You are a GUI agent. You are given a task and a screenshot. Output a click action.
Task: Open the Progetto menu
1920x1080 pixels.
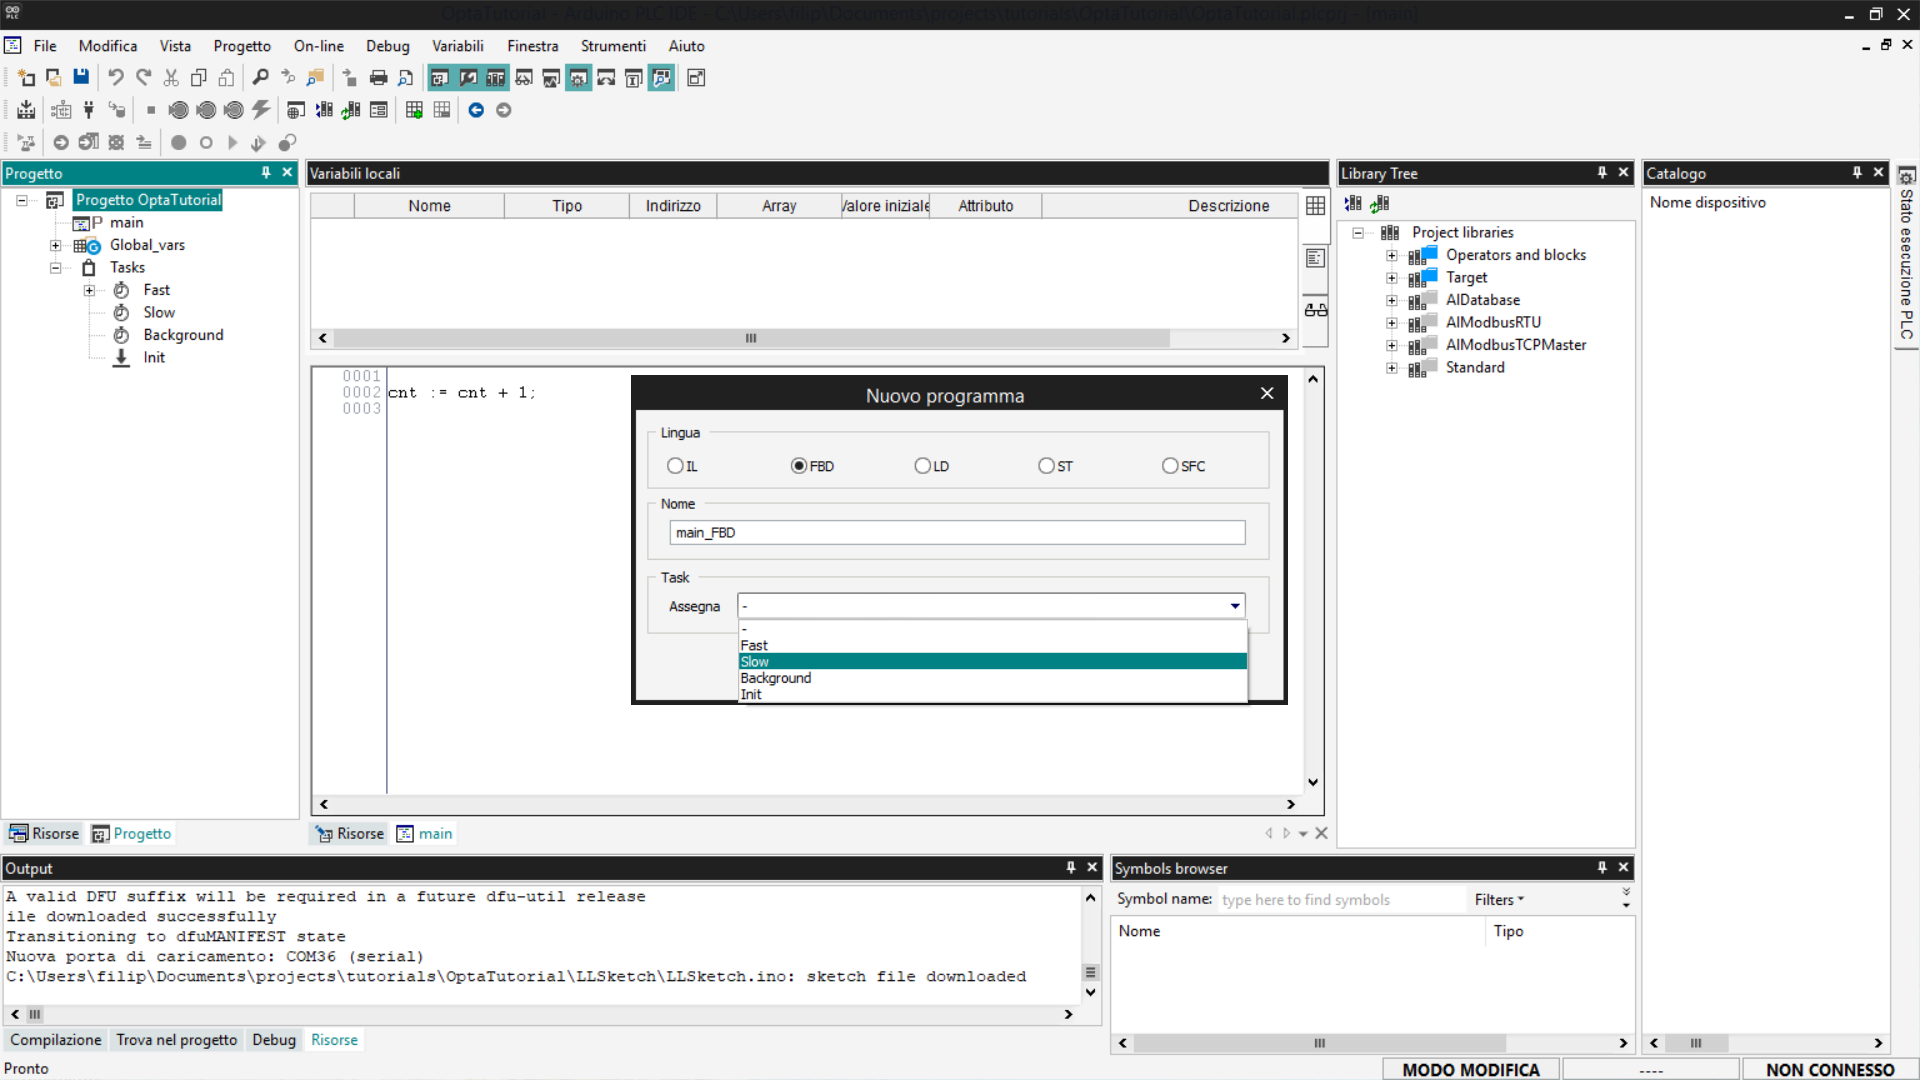242,46
